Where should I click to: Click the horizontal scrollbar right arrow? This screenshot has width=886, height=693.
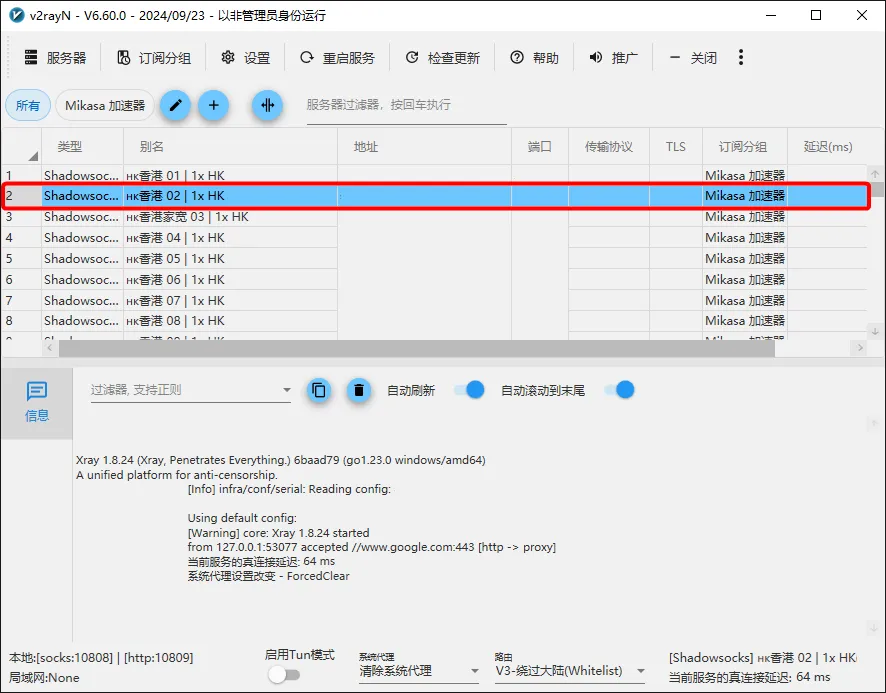(860, 348)
